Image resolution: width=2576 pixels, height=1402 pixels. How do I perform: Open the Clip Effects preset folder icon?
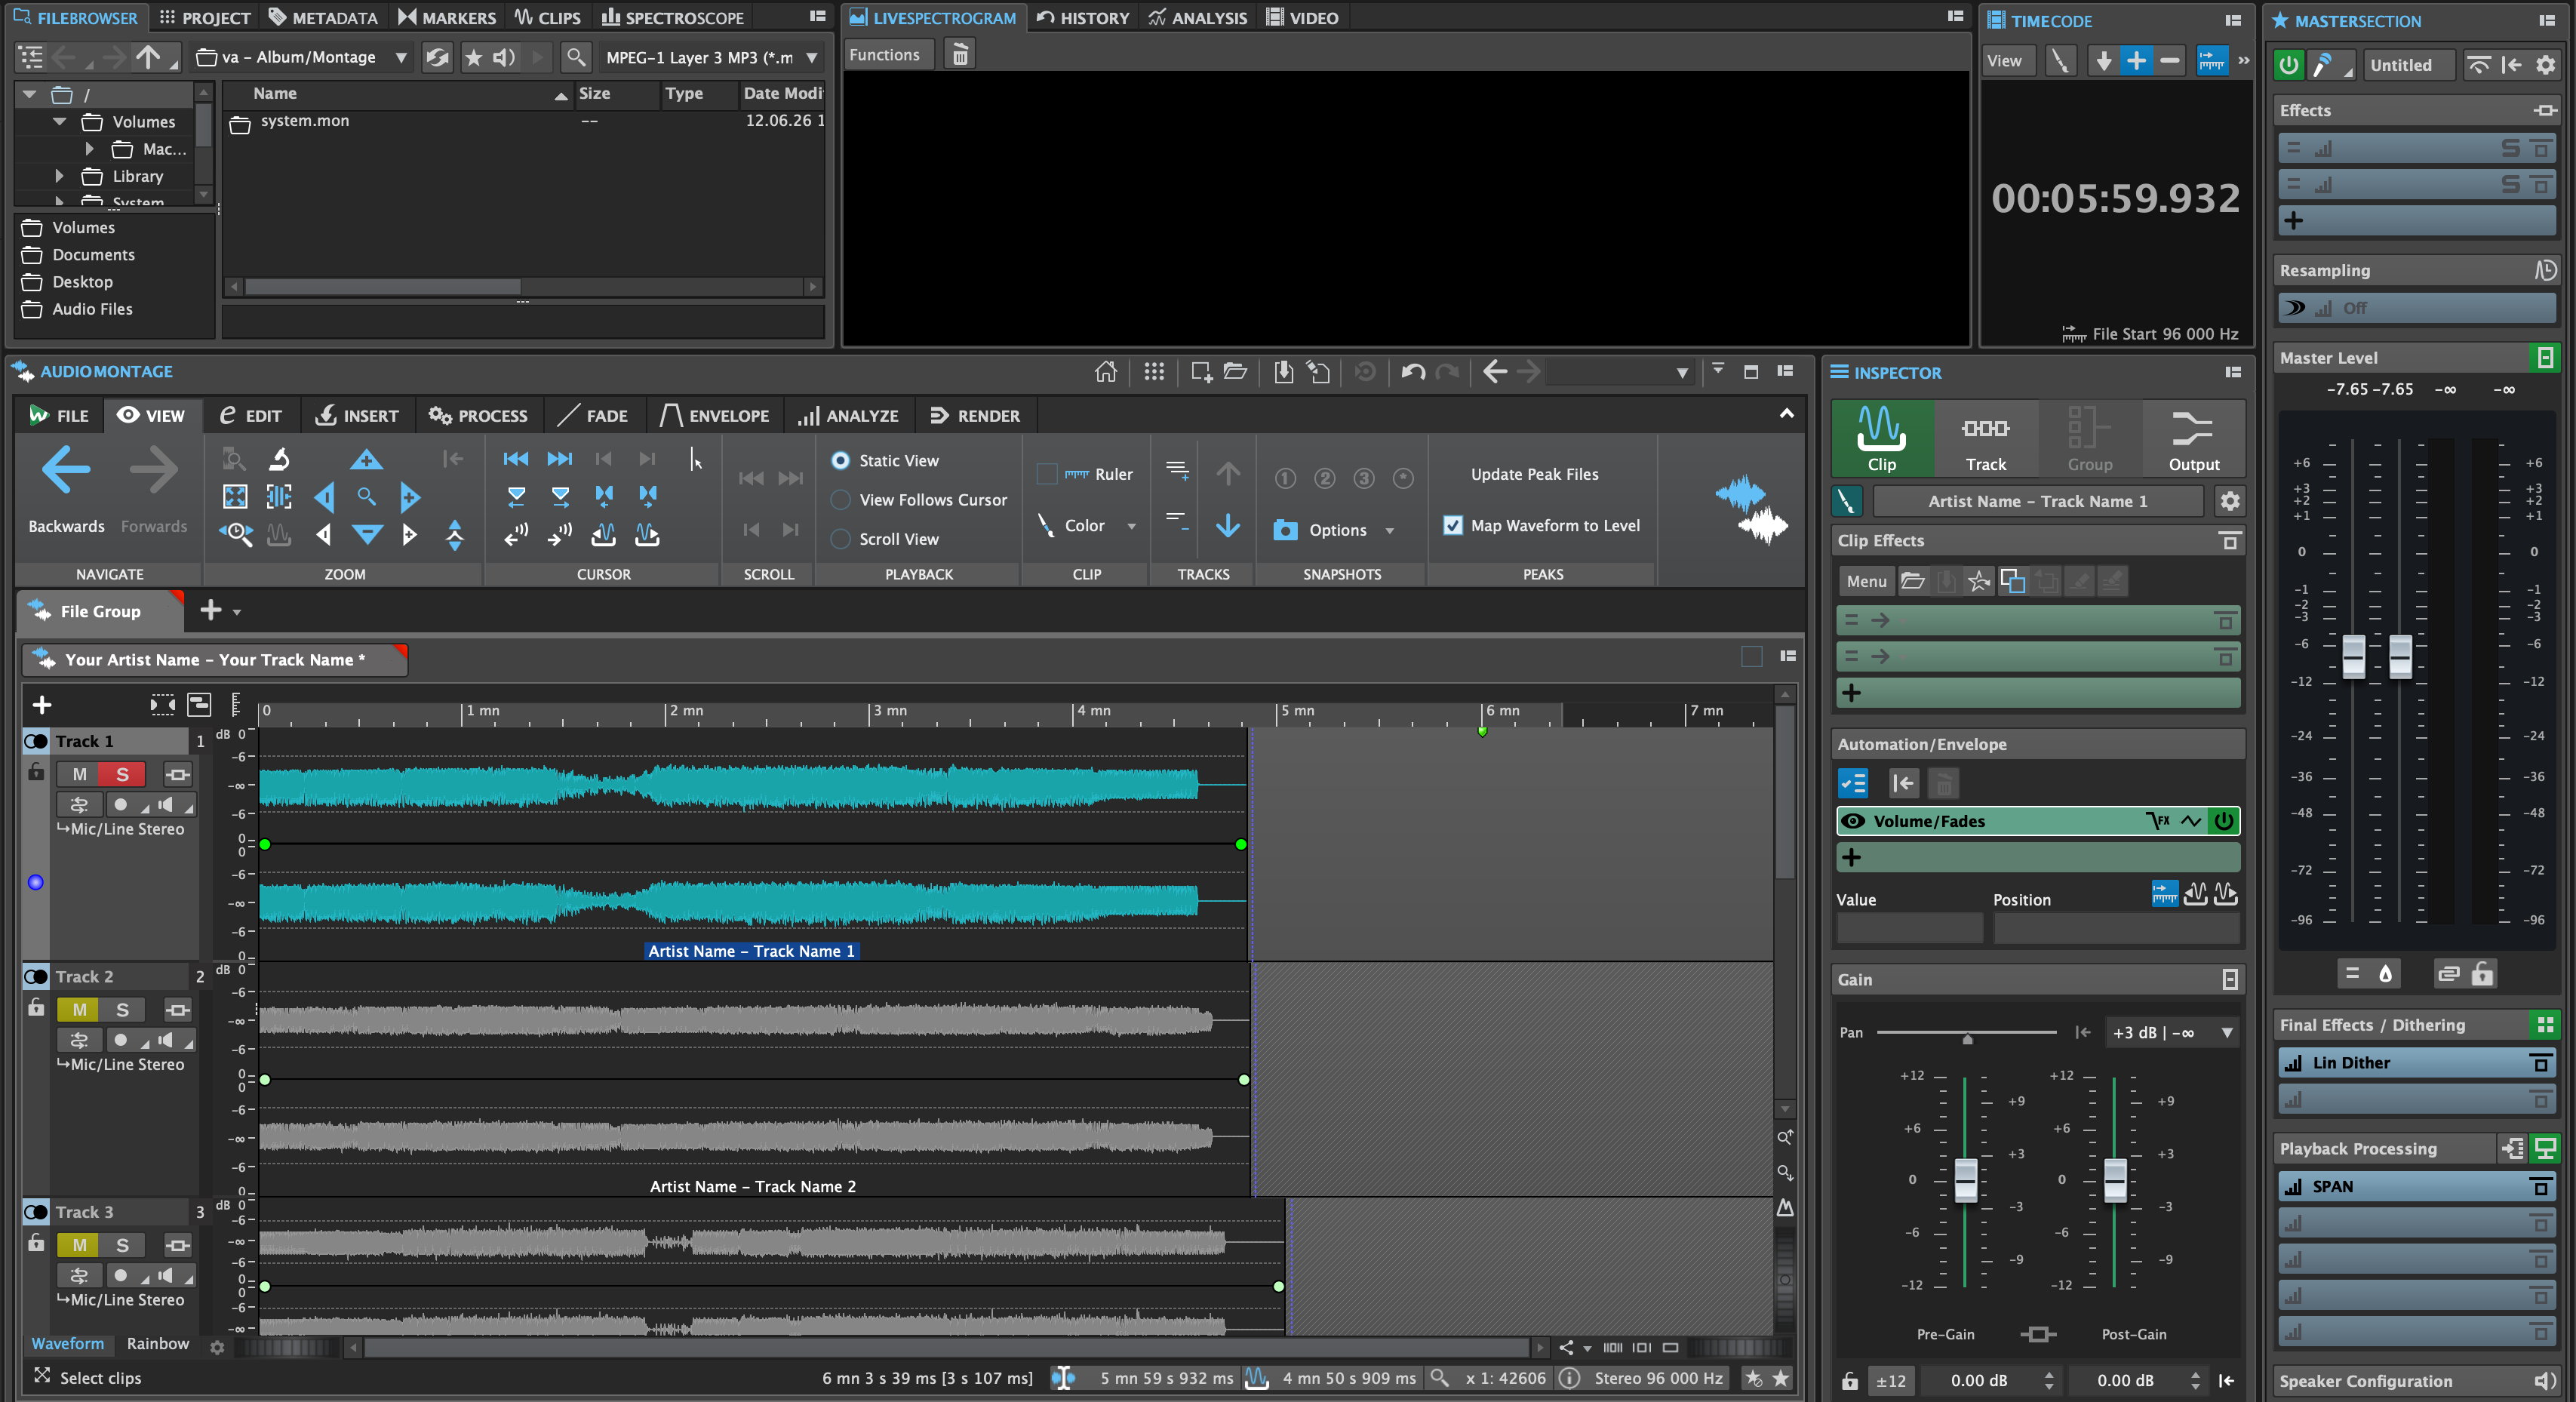coord(1912,581)
